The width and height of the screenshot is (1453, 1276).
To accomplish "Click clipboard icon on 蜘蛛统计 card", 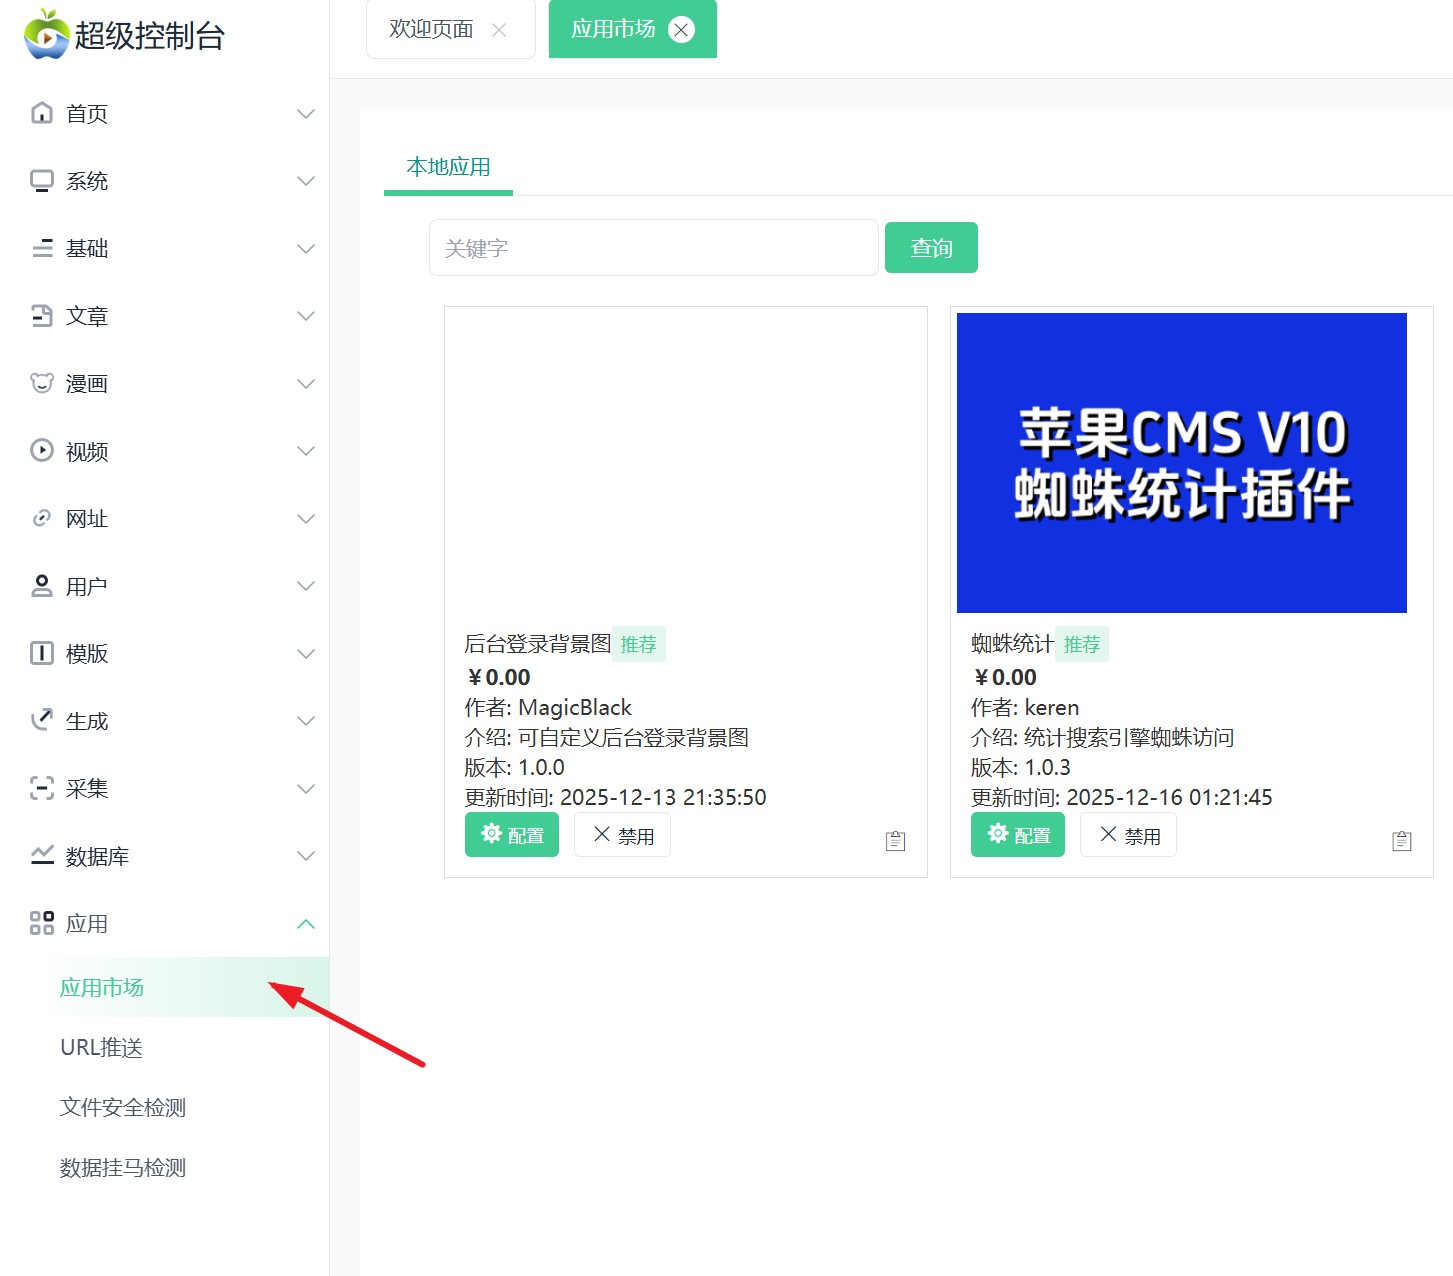I will (1402, 841).
